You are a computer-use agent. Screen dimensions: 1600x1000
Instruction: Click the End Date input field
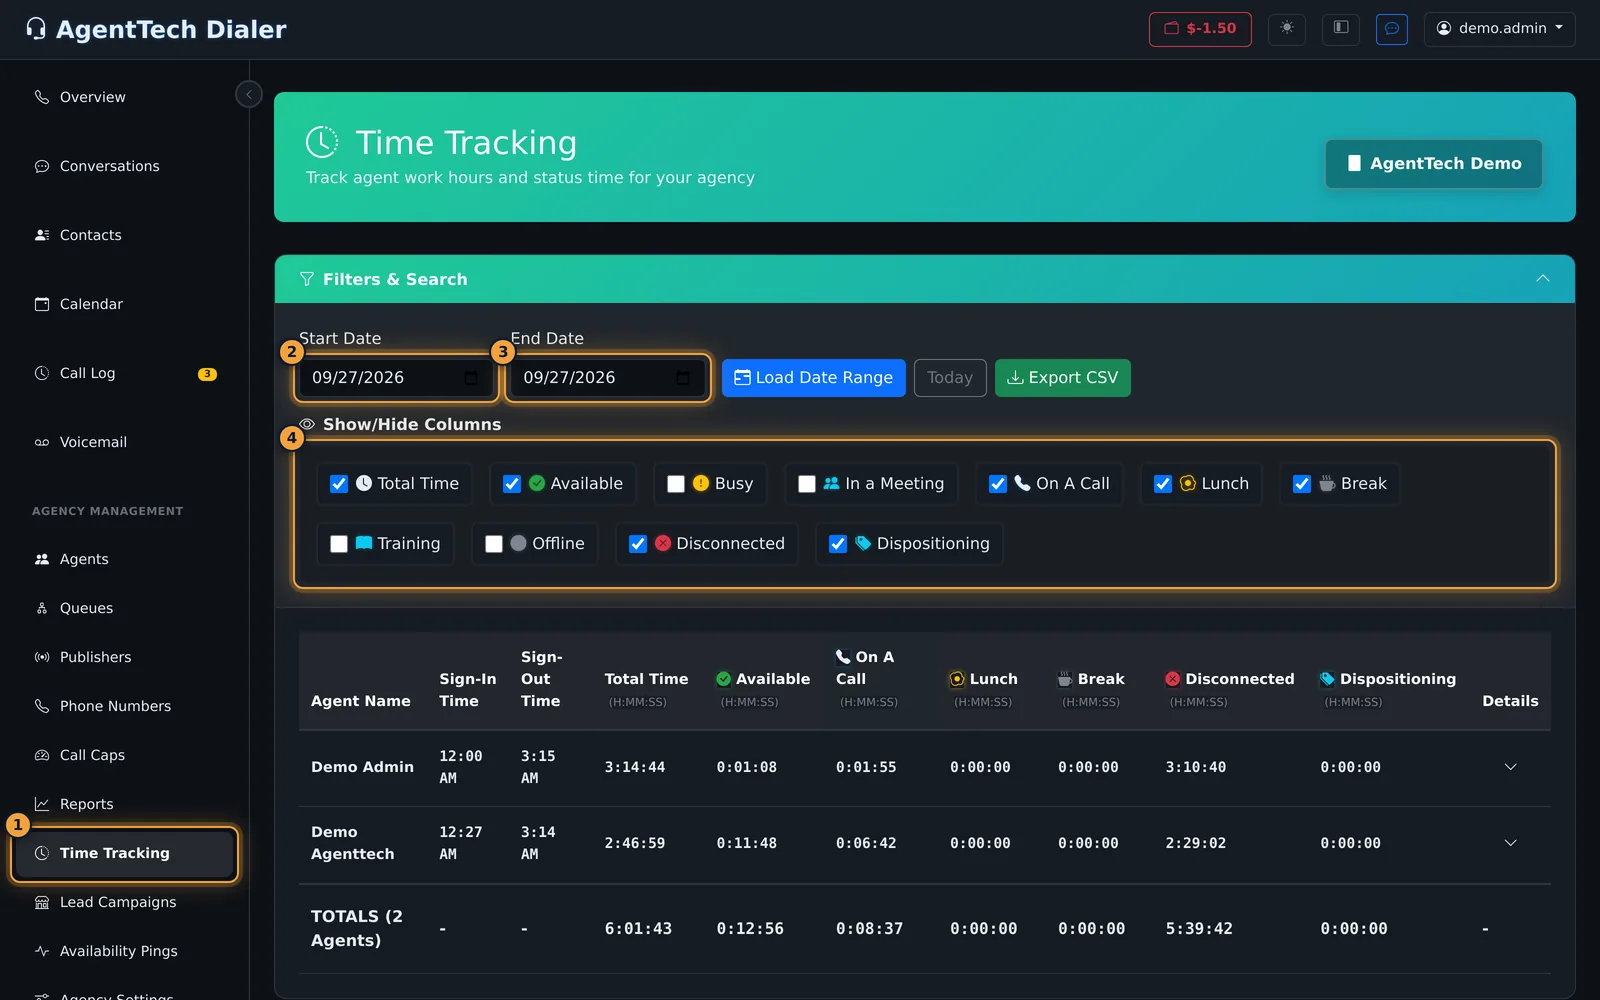pos(609,378)
